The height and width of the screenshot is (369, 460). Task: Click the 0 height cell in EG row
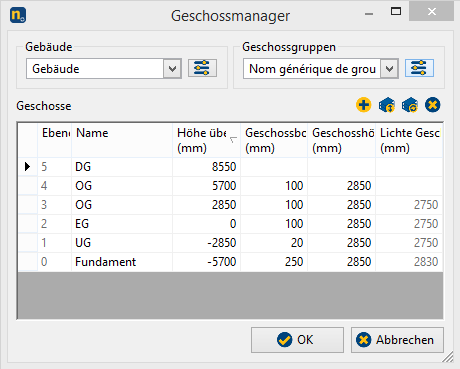[x=207, y=224]
